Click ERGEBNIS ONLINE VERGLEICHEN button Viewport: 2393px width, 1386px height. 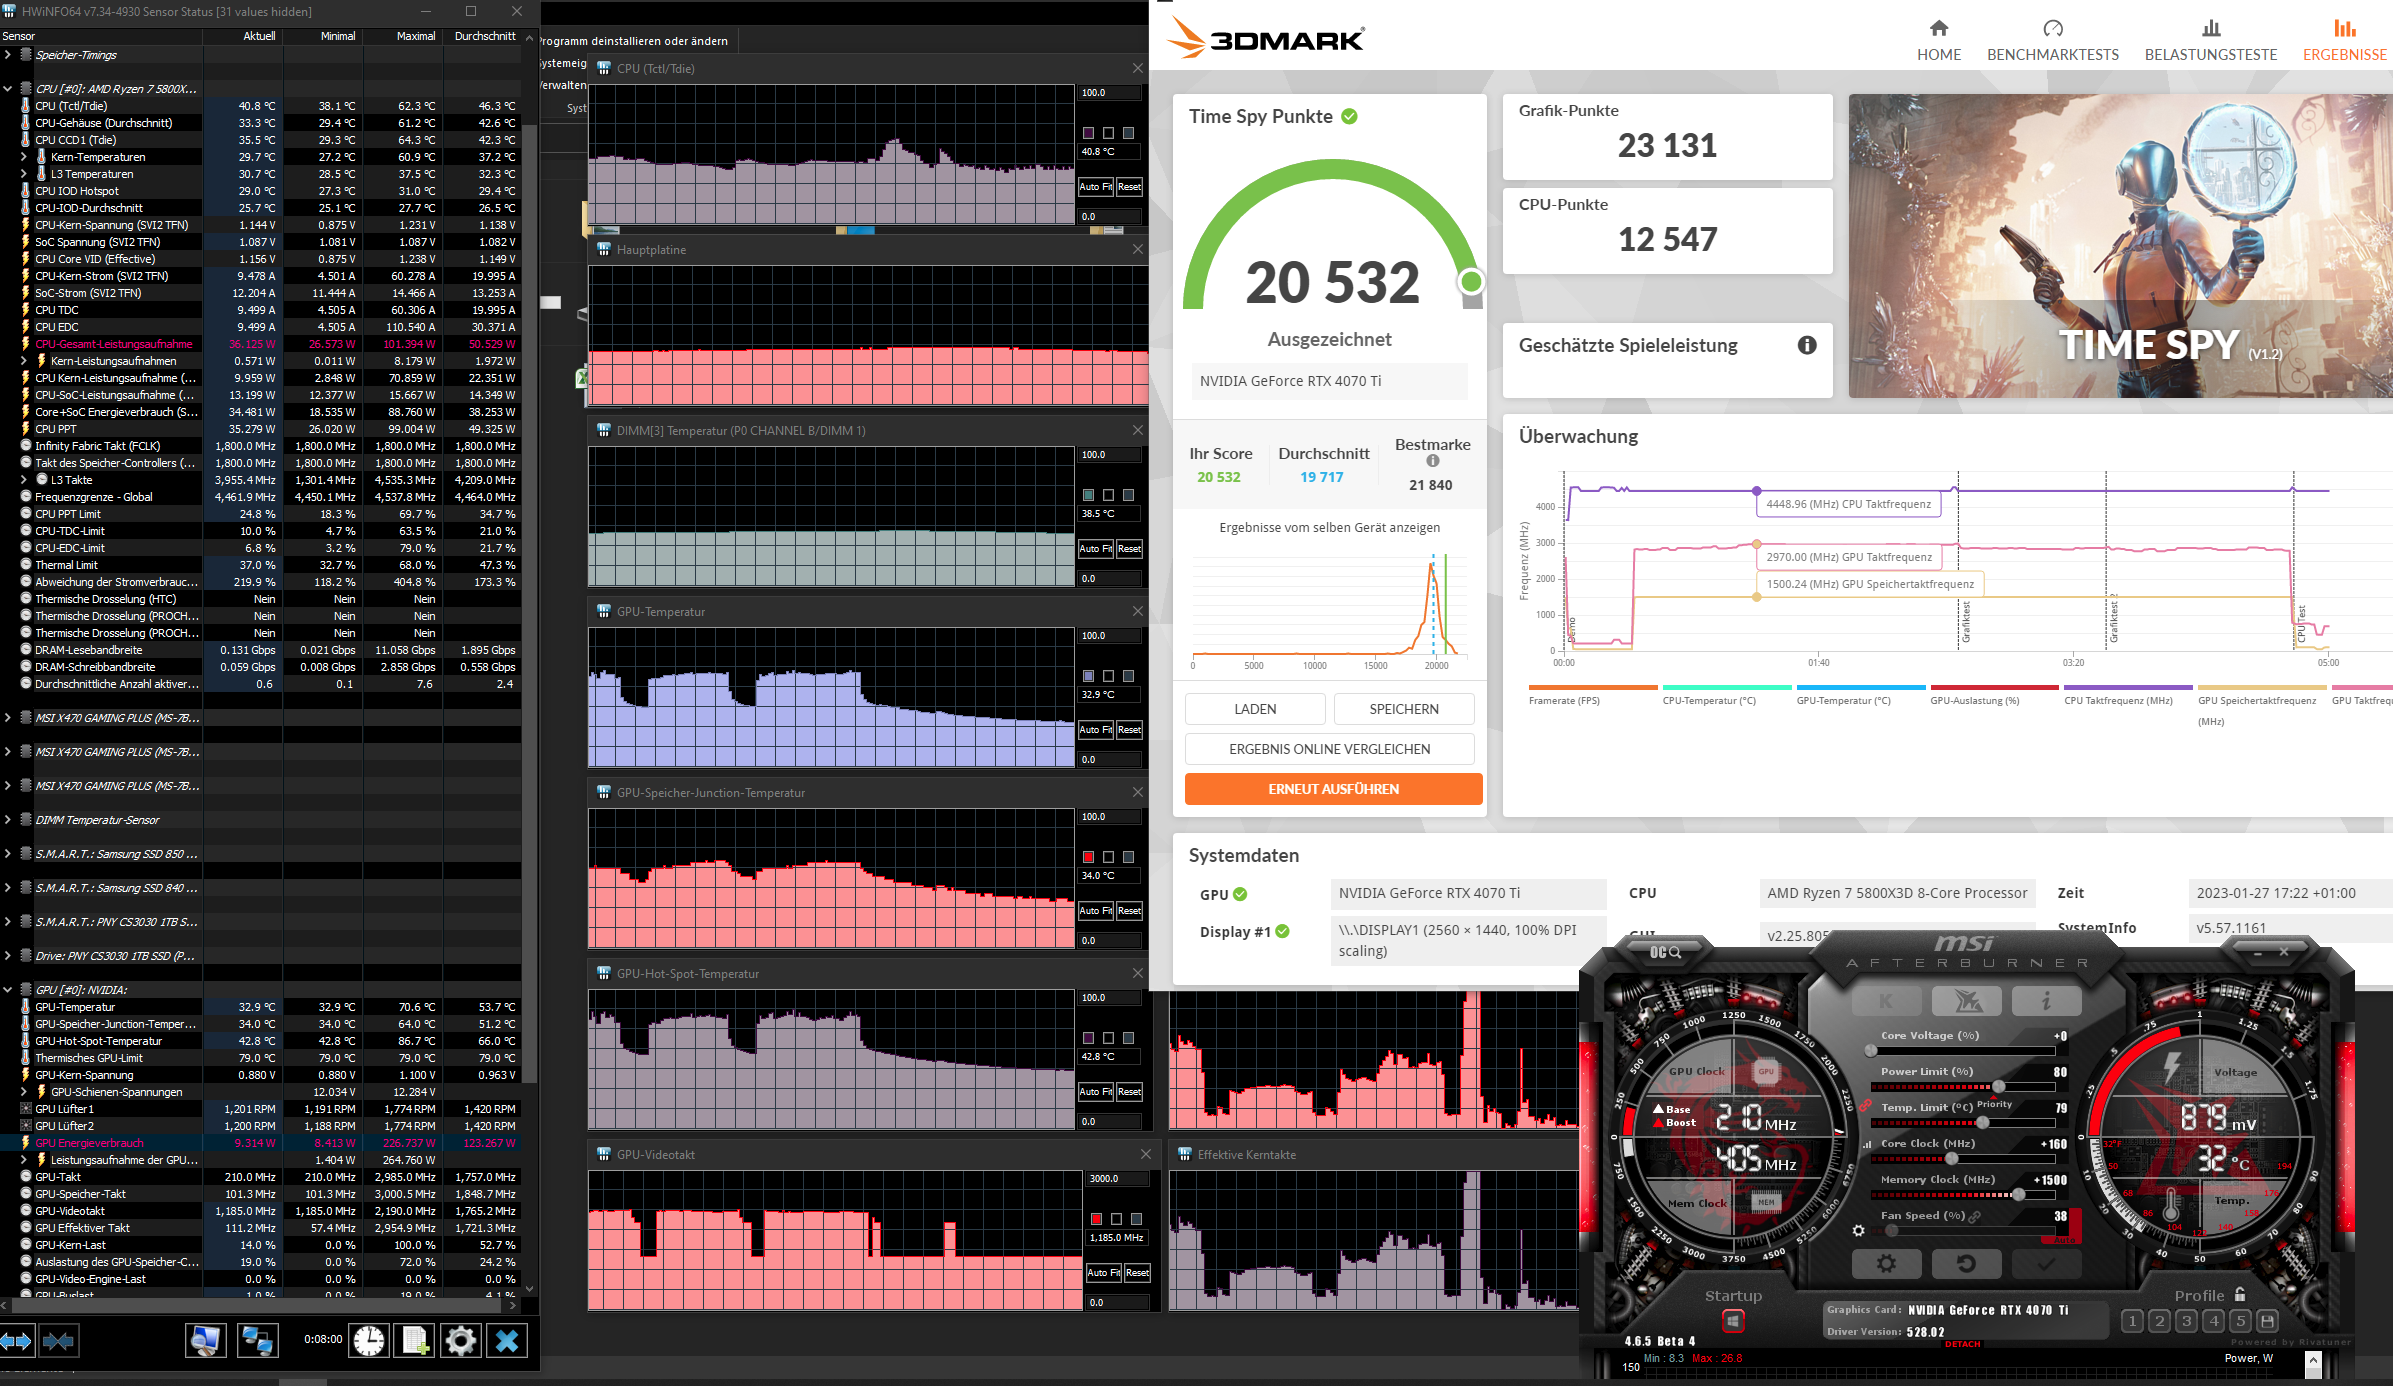(x=1329, y=749)
